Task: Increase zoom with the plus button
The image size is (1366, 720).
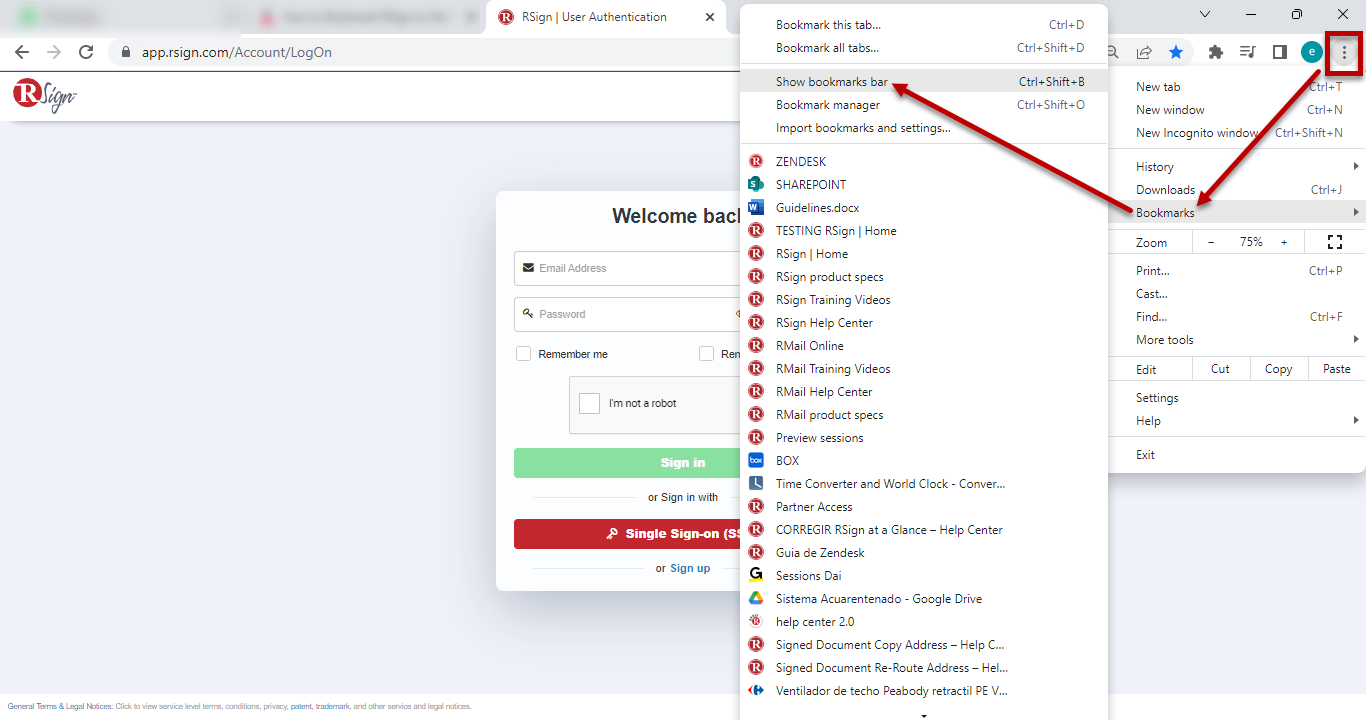Action: 1284,242
